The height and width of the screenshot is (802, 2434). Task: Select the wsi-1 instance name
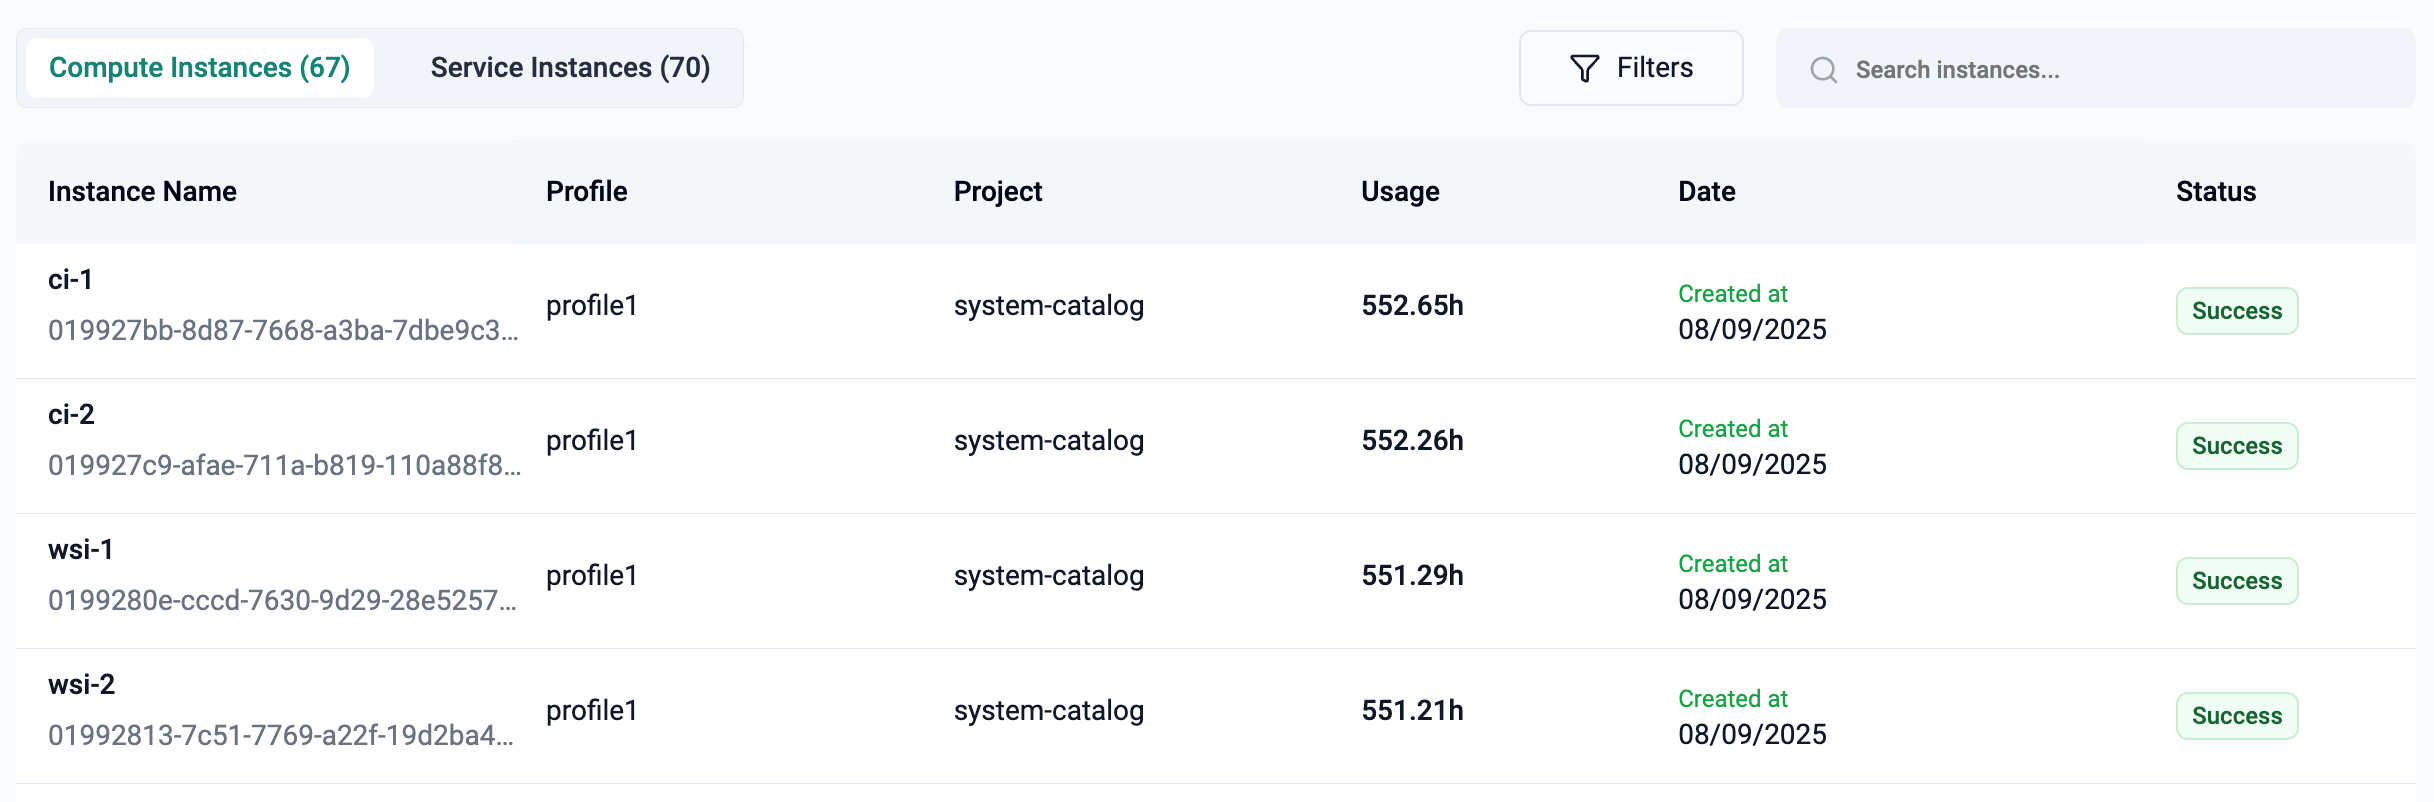80,550
